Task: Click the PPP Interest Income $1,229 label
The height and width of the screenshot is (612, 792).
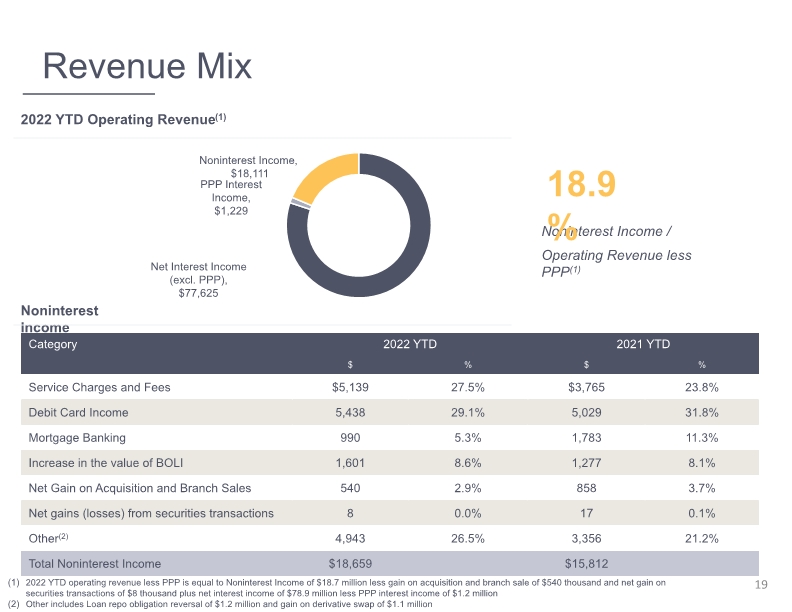Action: pyautogui.click(x=231, y=197)
